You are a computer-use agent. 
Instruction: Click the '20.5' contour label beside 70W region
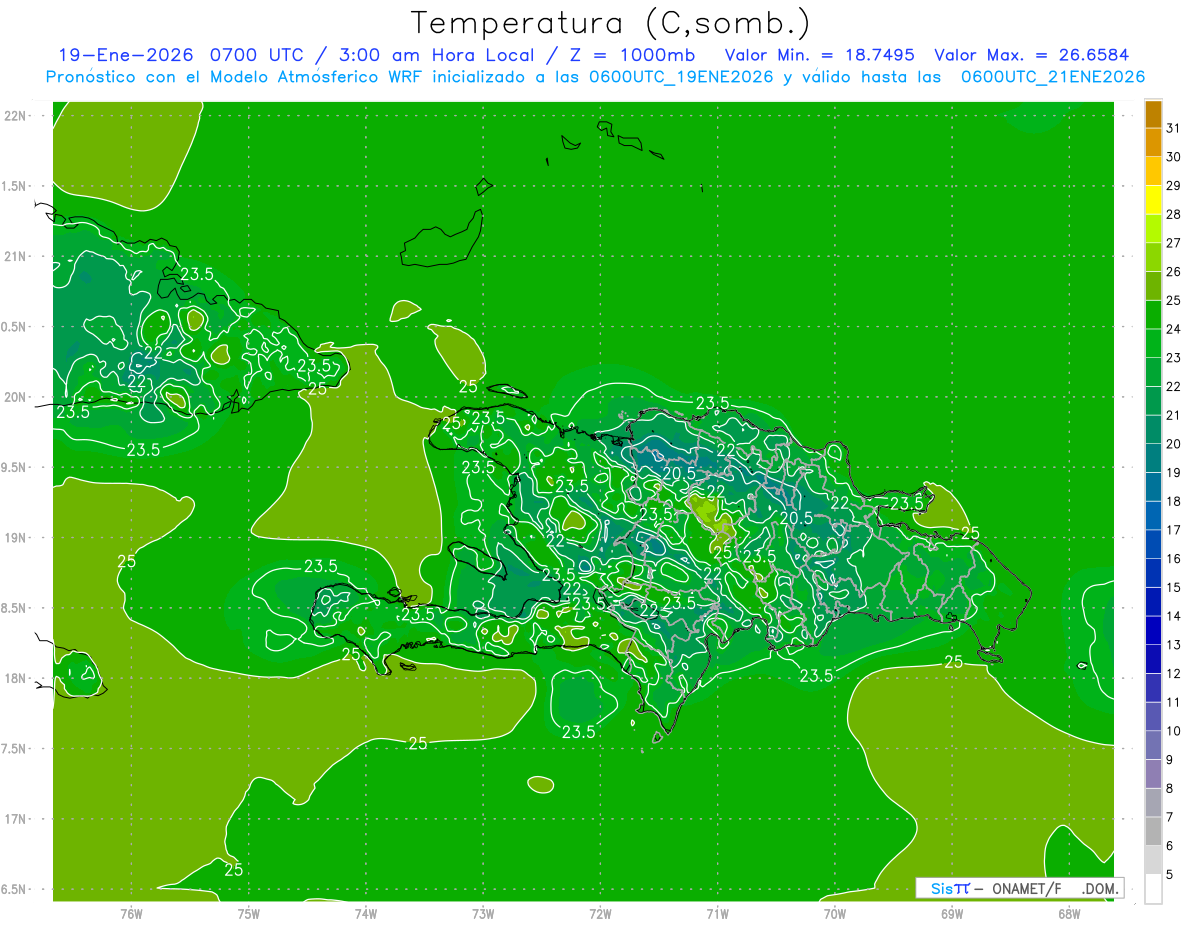tap(796, 518)
